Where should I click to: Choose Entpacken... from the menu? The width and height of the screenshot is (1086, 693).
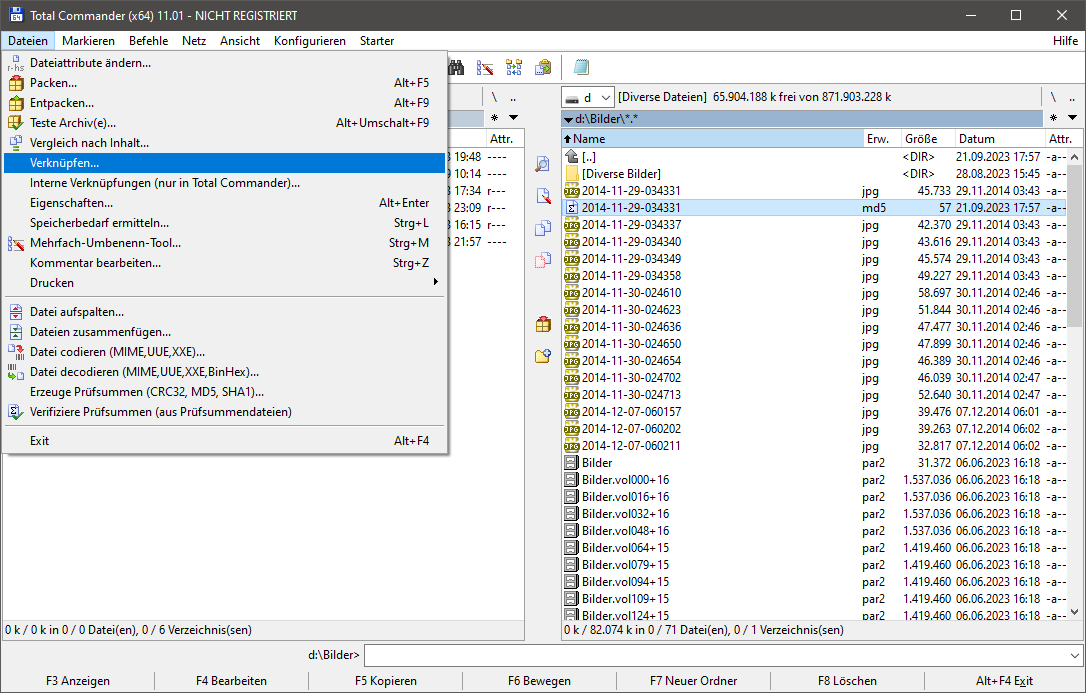tap(224, 103)
